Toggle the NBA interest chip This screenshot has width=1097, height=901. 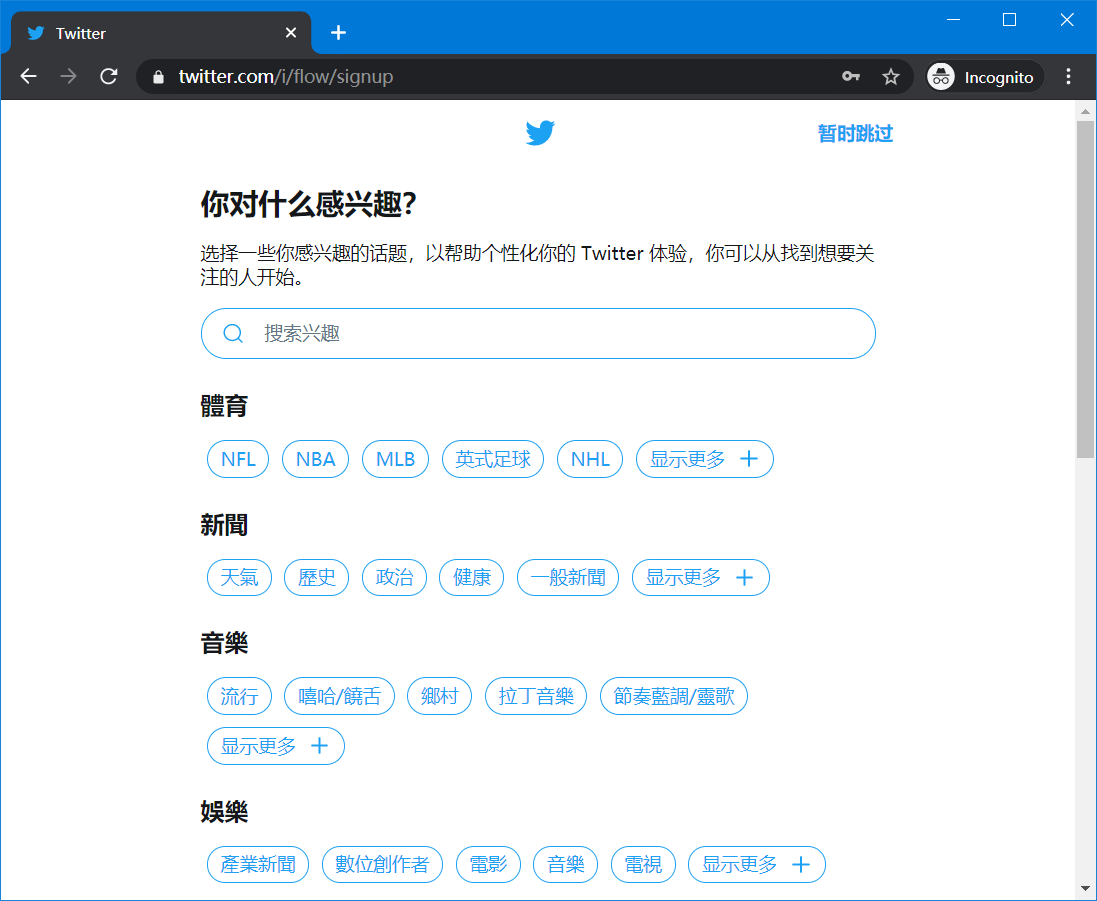316,459
